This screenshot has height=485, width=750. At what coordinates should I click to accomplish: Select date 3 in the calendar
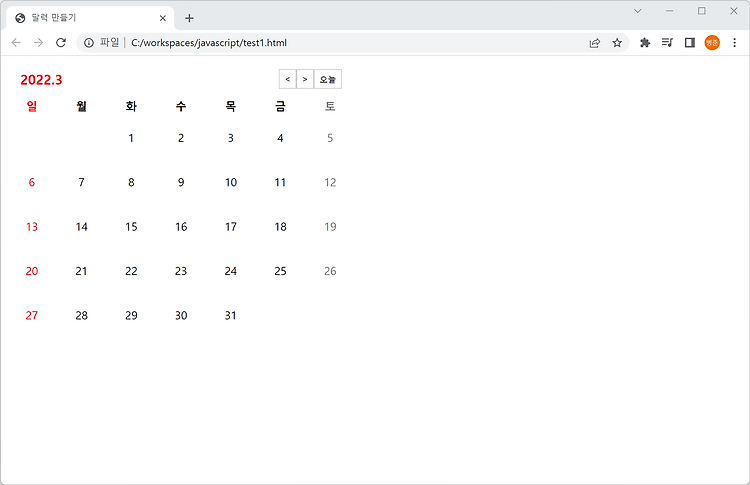[x=231, y=138]
